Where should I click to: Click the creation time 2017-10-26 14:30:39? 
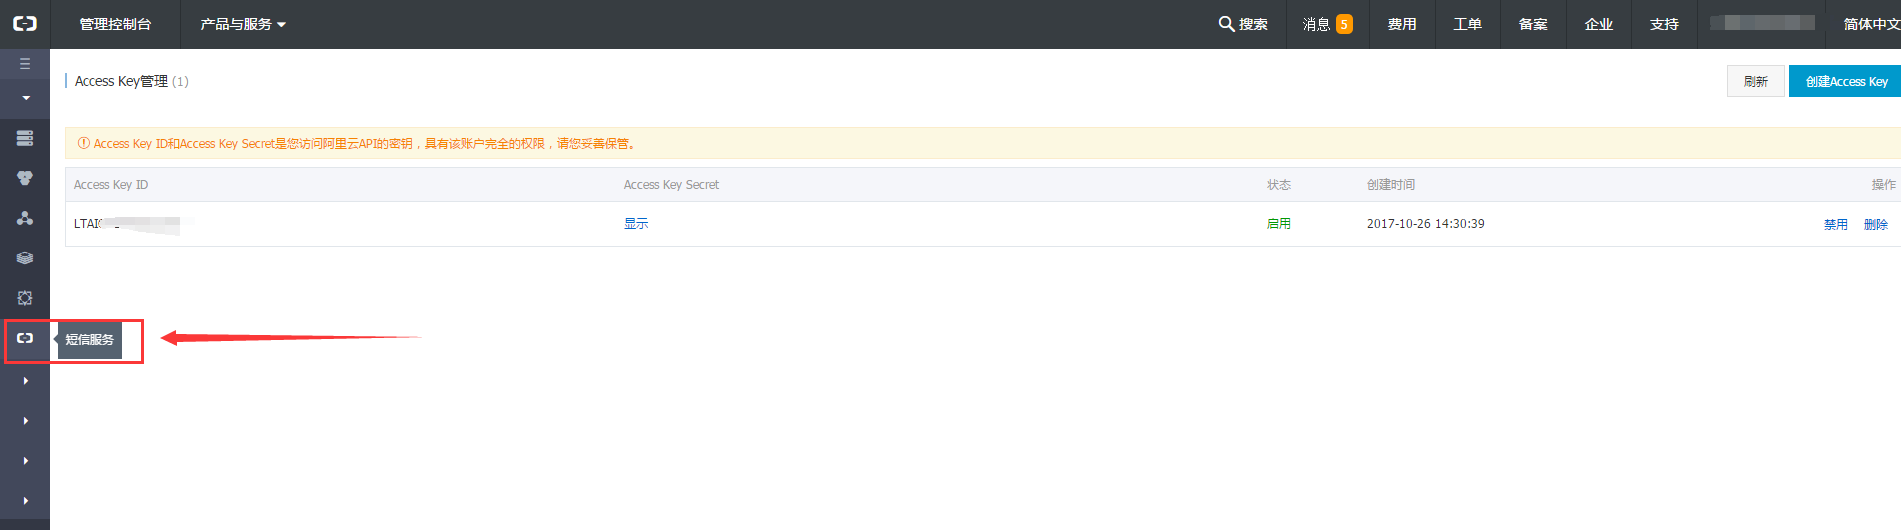point(1425,224)
